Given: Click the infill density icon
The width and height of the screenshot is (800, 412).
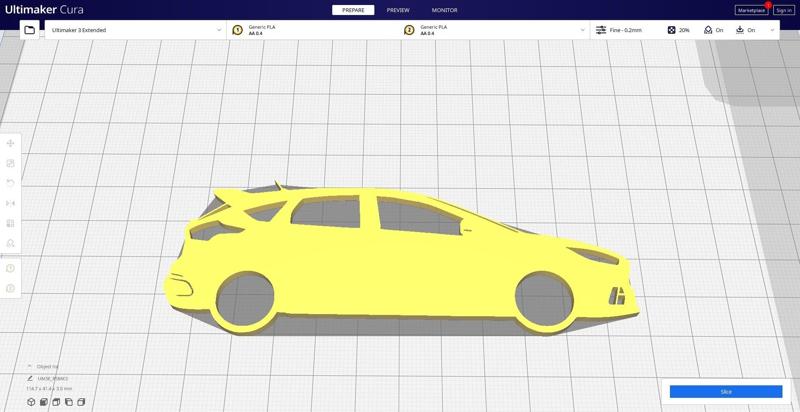Looking at the screenshot, I should click(671, 30).
